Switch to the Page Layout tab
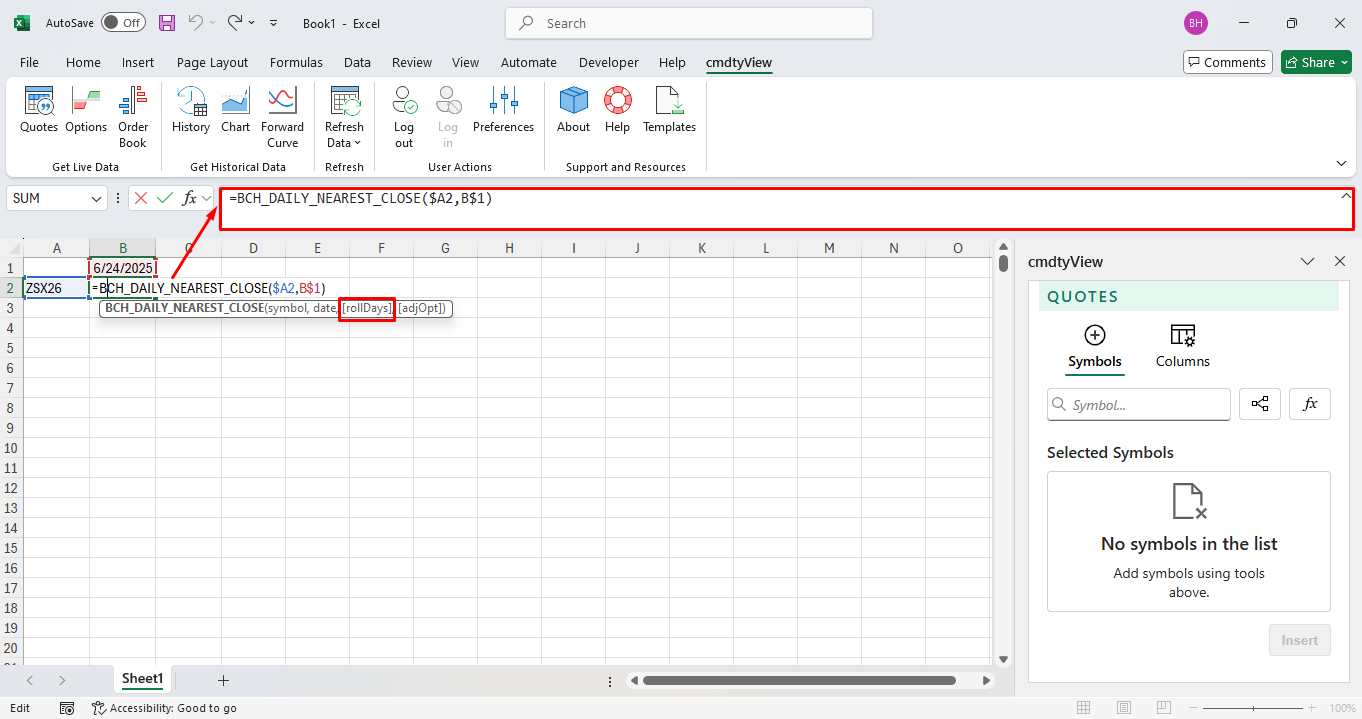The height and width of the screenshot is (719, 1362). pos(212,62)
